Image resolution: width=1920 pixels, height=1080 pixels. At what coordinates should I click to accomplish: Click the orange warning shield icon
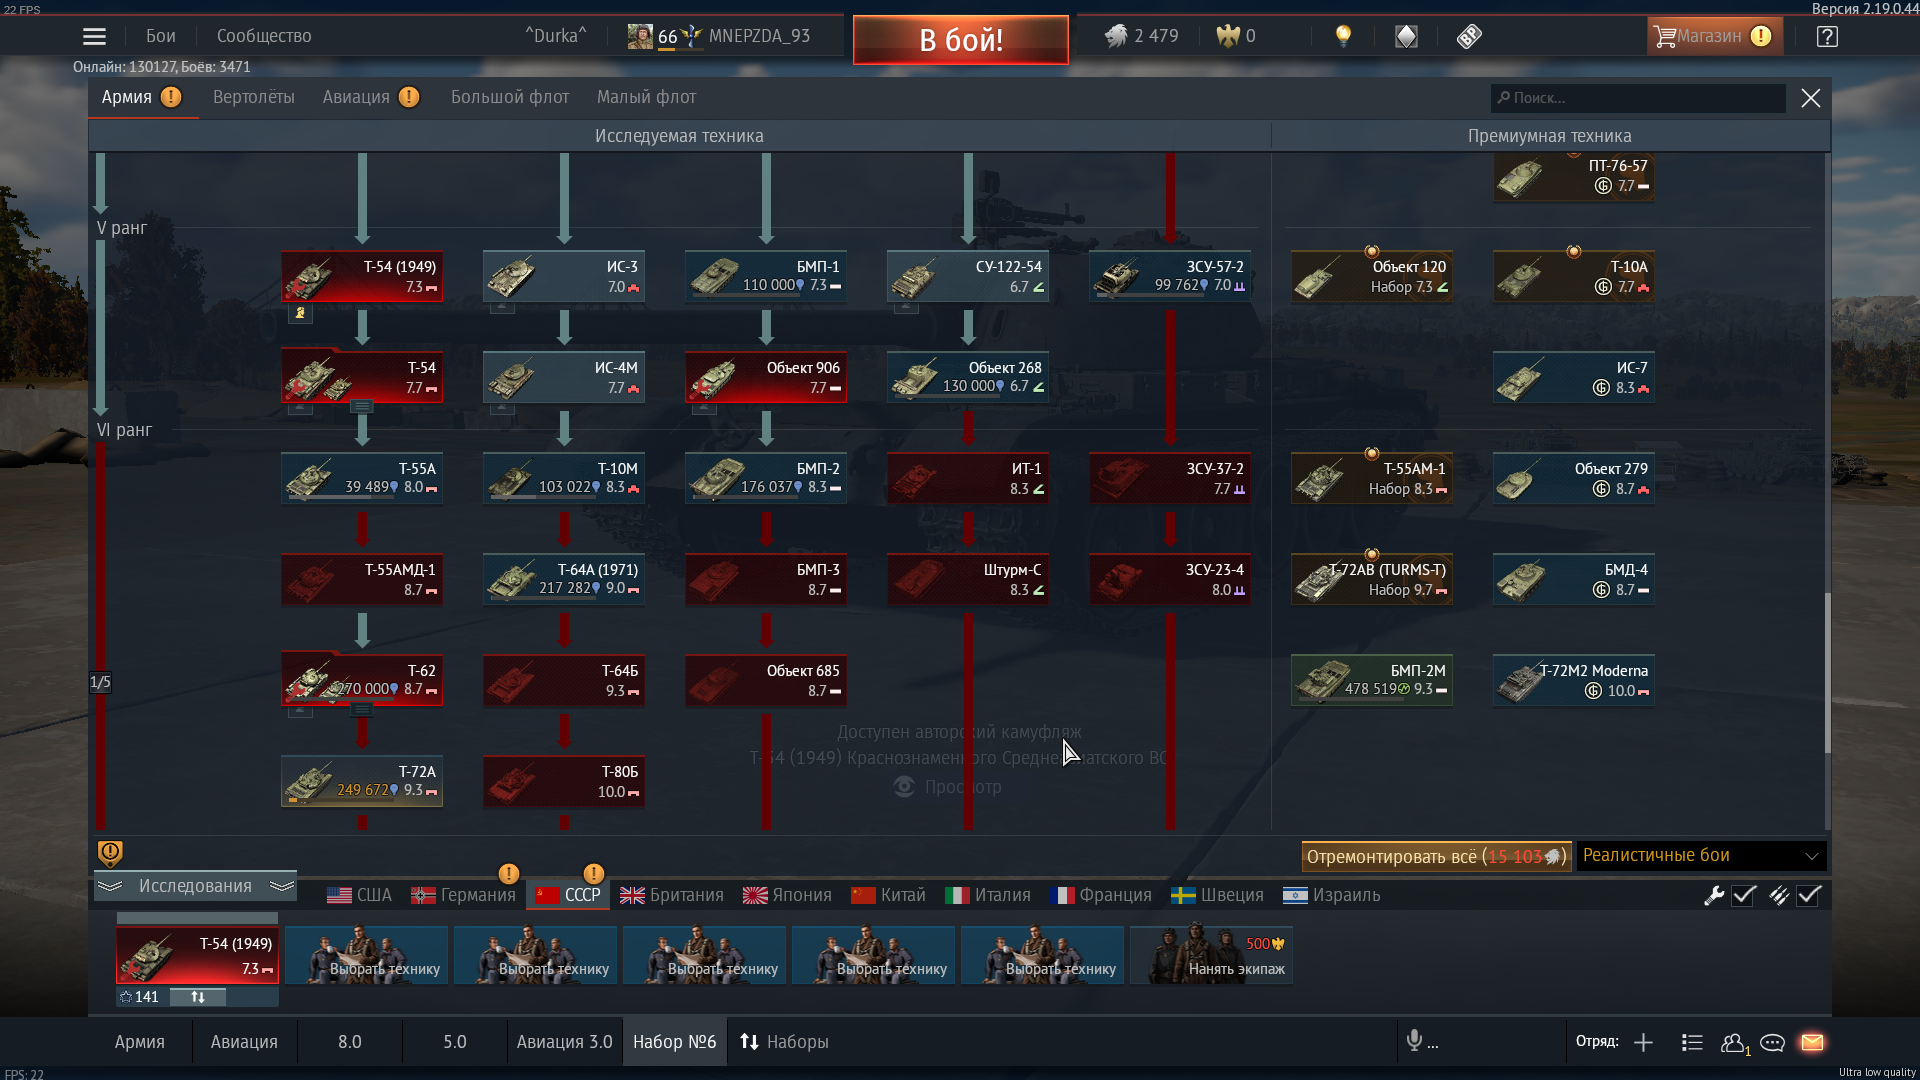click(110, 853)
